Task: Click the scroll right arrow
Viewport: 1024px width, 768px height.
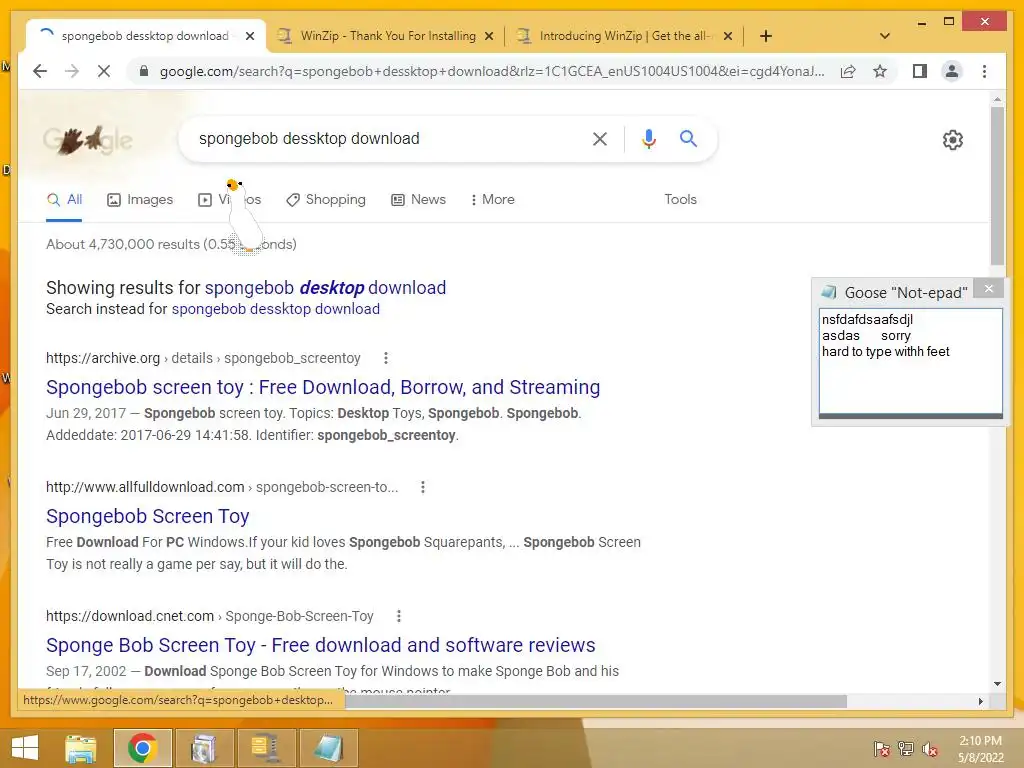Action: coord(980,701)
